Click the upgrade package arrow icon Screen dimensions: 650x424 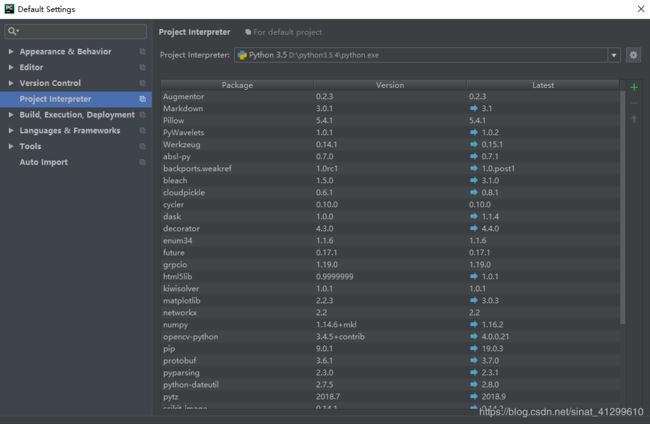pos(634,119)
